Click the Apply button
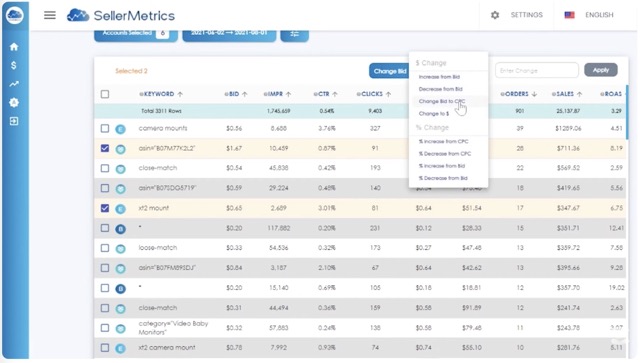Screen dimensions: 640x363 point(600,70)
